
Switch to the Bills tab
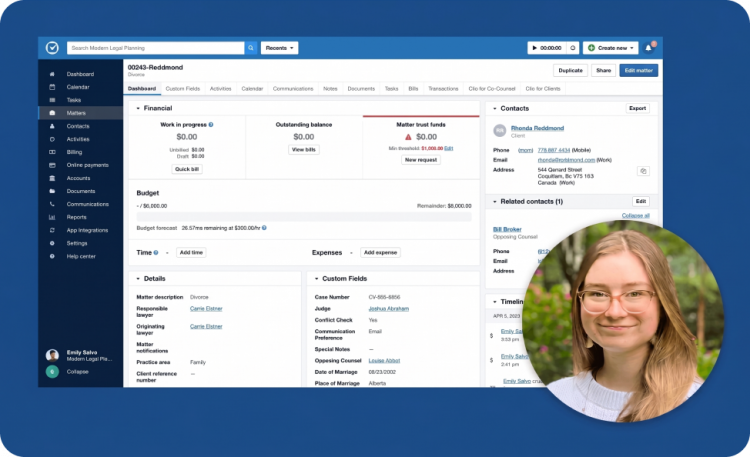point(413,89)
